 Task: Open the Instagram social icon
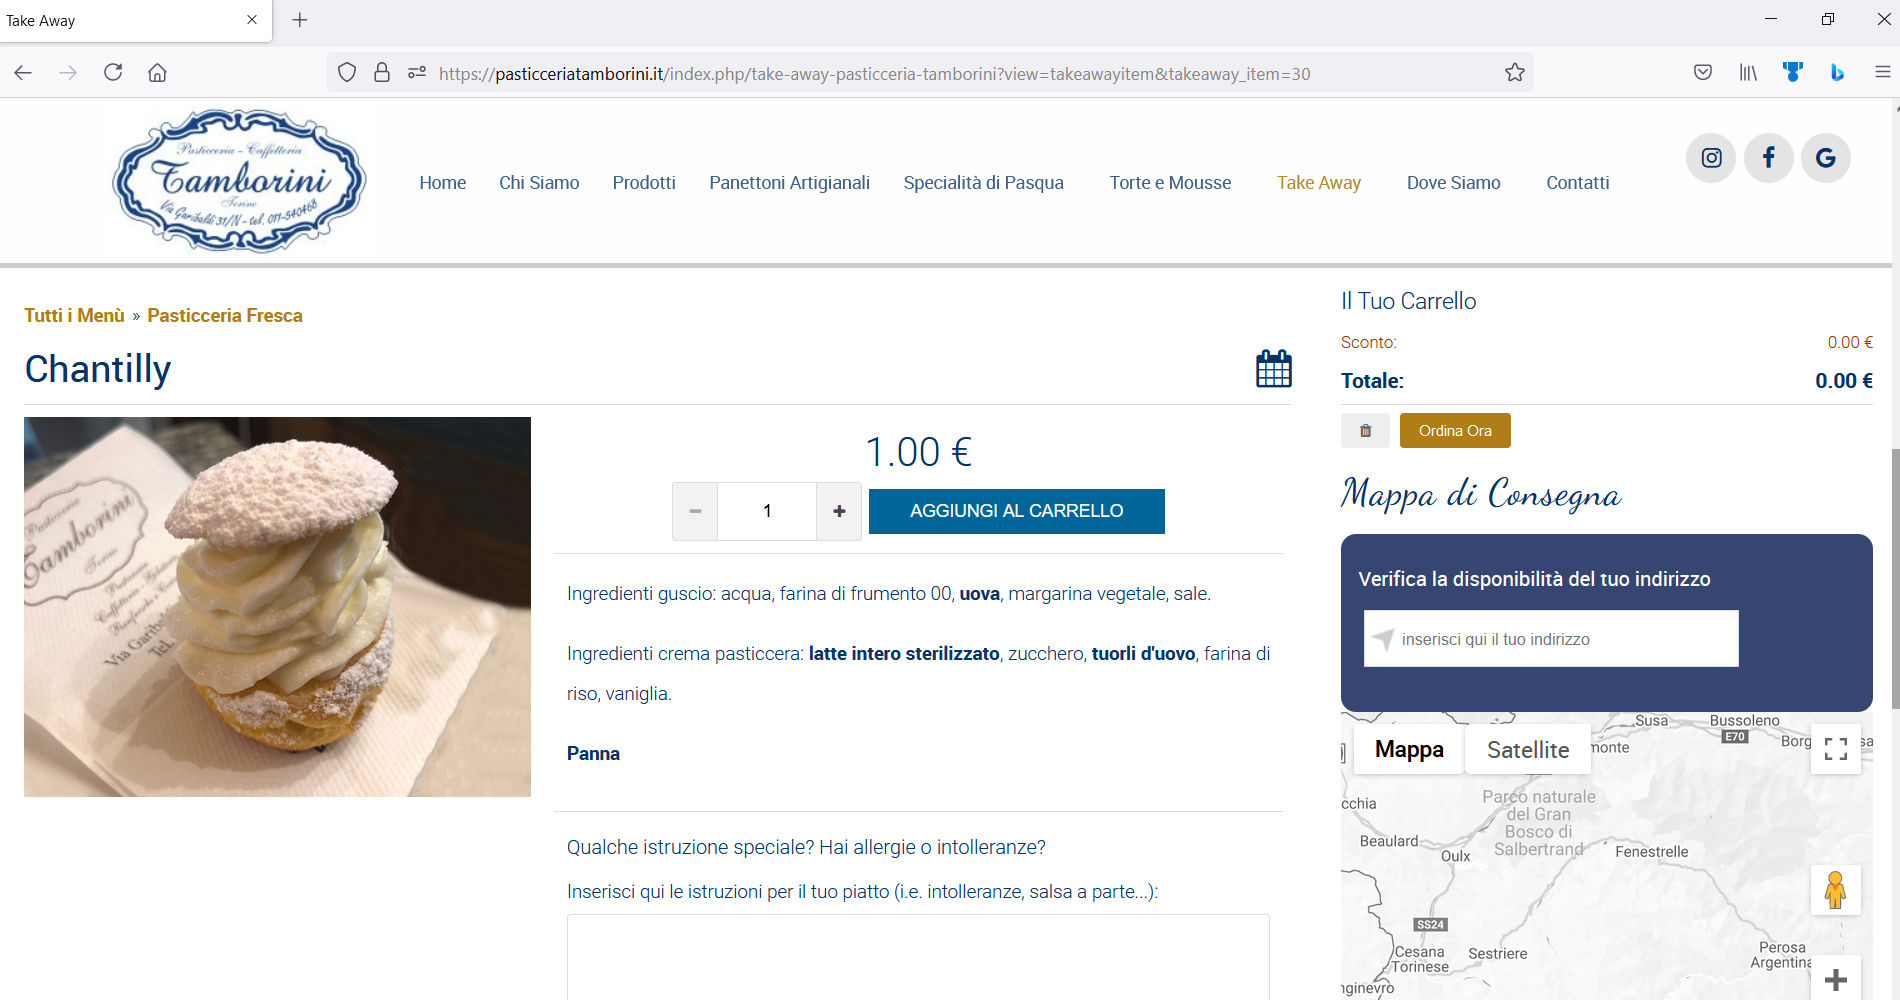[x=1711, y=158]
